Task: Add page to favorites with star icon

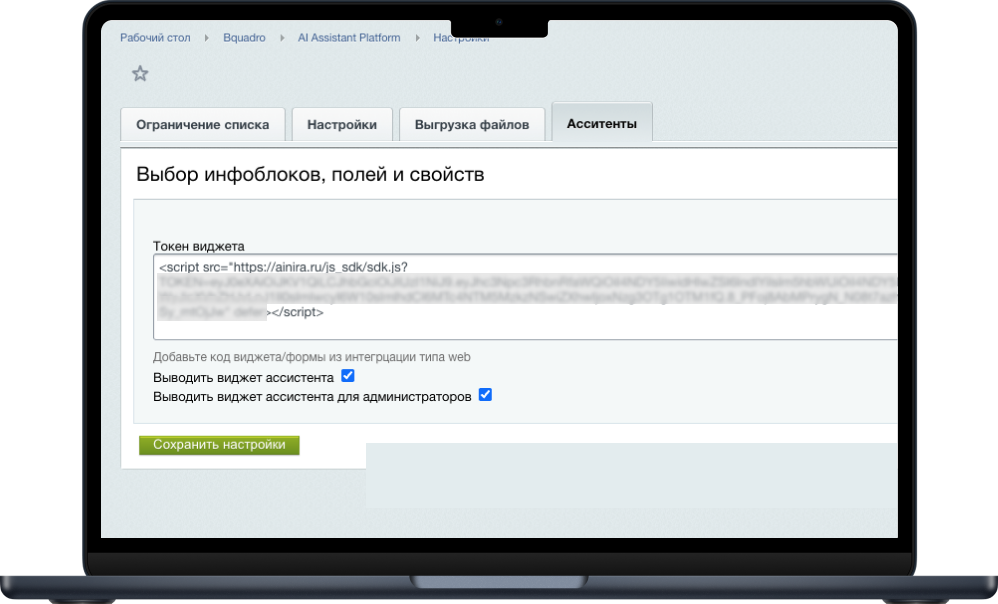Action: 140,74
